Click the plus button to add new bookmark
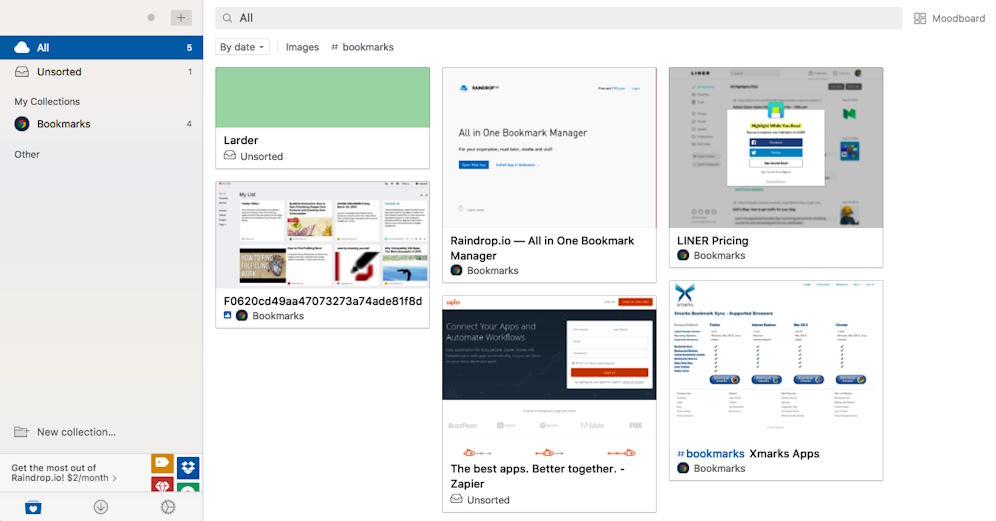 tap(181, 18)
